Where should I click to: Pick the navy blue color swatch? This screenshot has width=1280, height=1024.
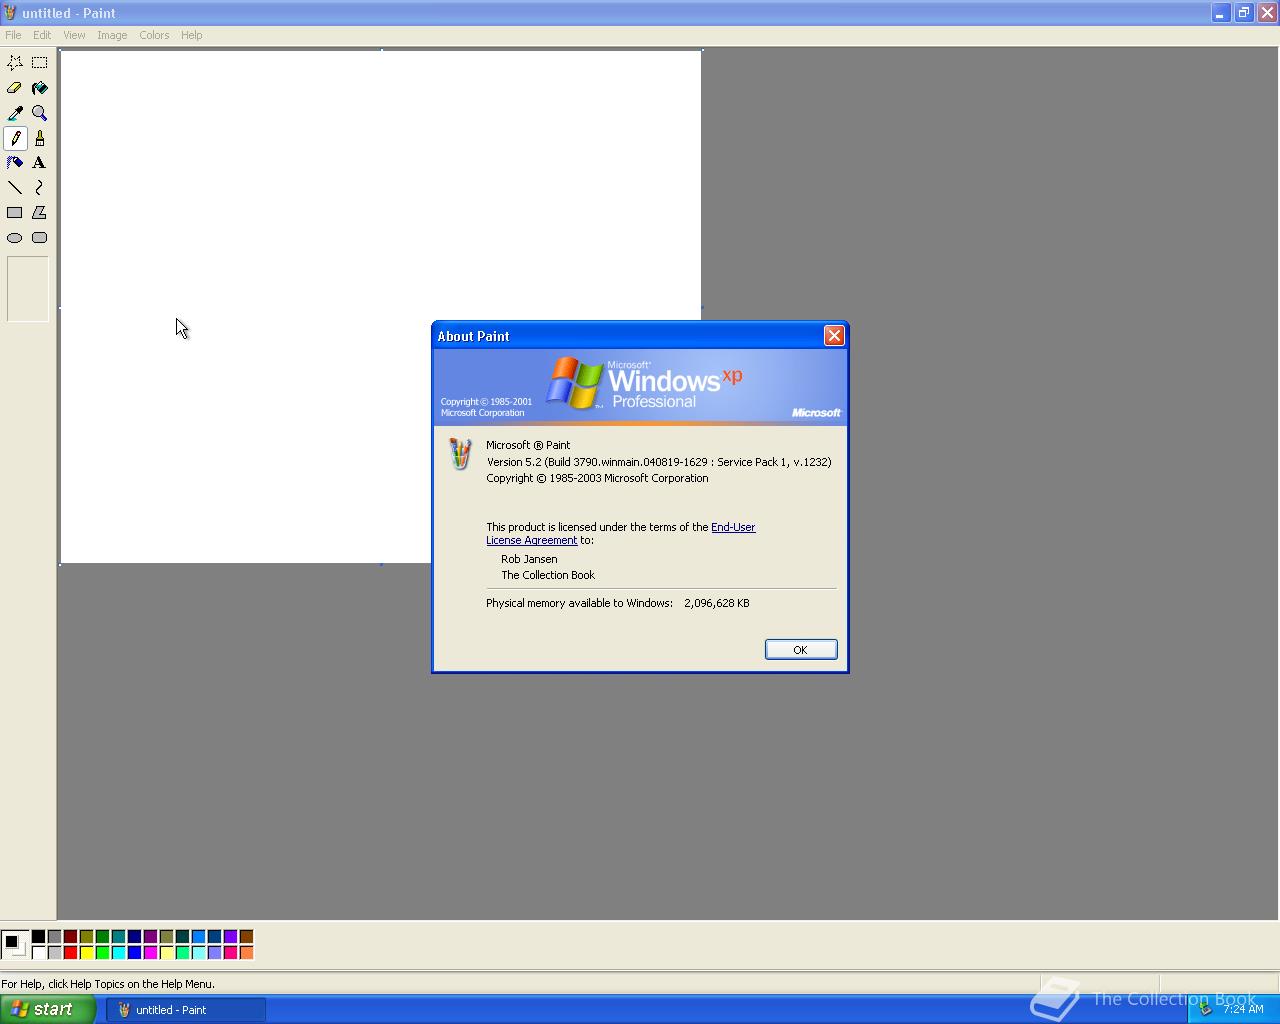coord(135,937)
